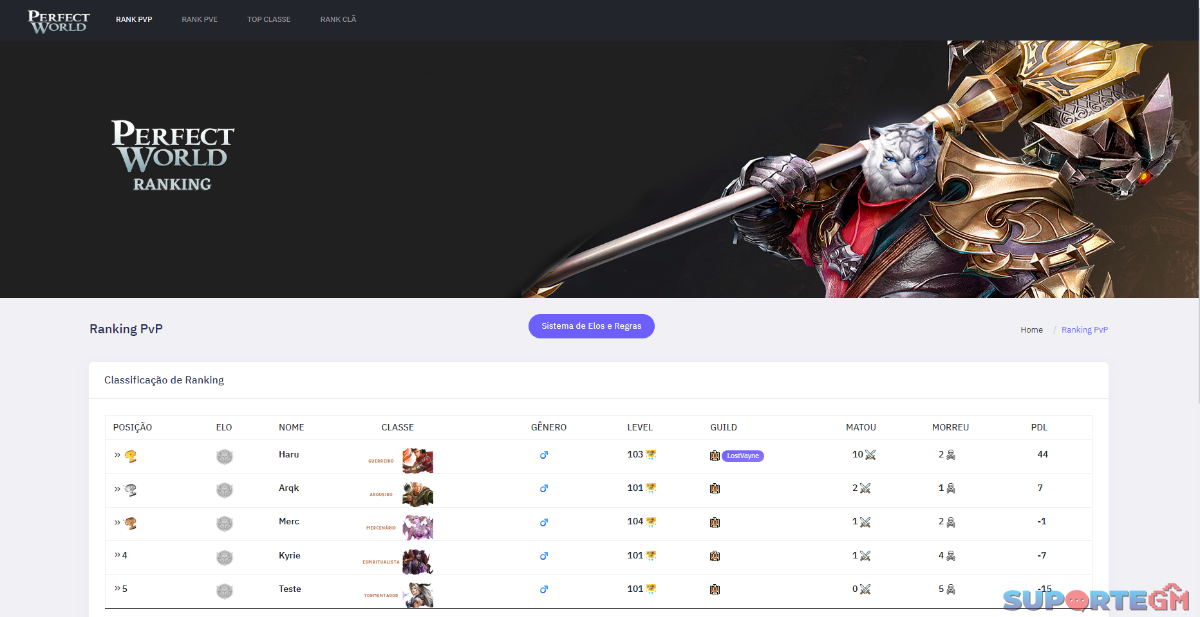Click the CLASSE column header

coord(397,427)
